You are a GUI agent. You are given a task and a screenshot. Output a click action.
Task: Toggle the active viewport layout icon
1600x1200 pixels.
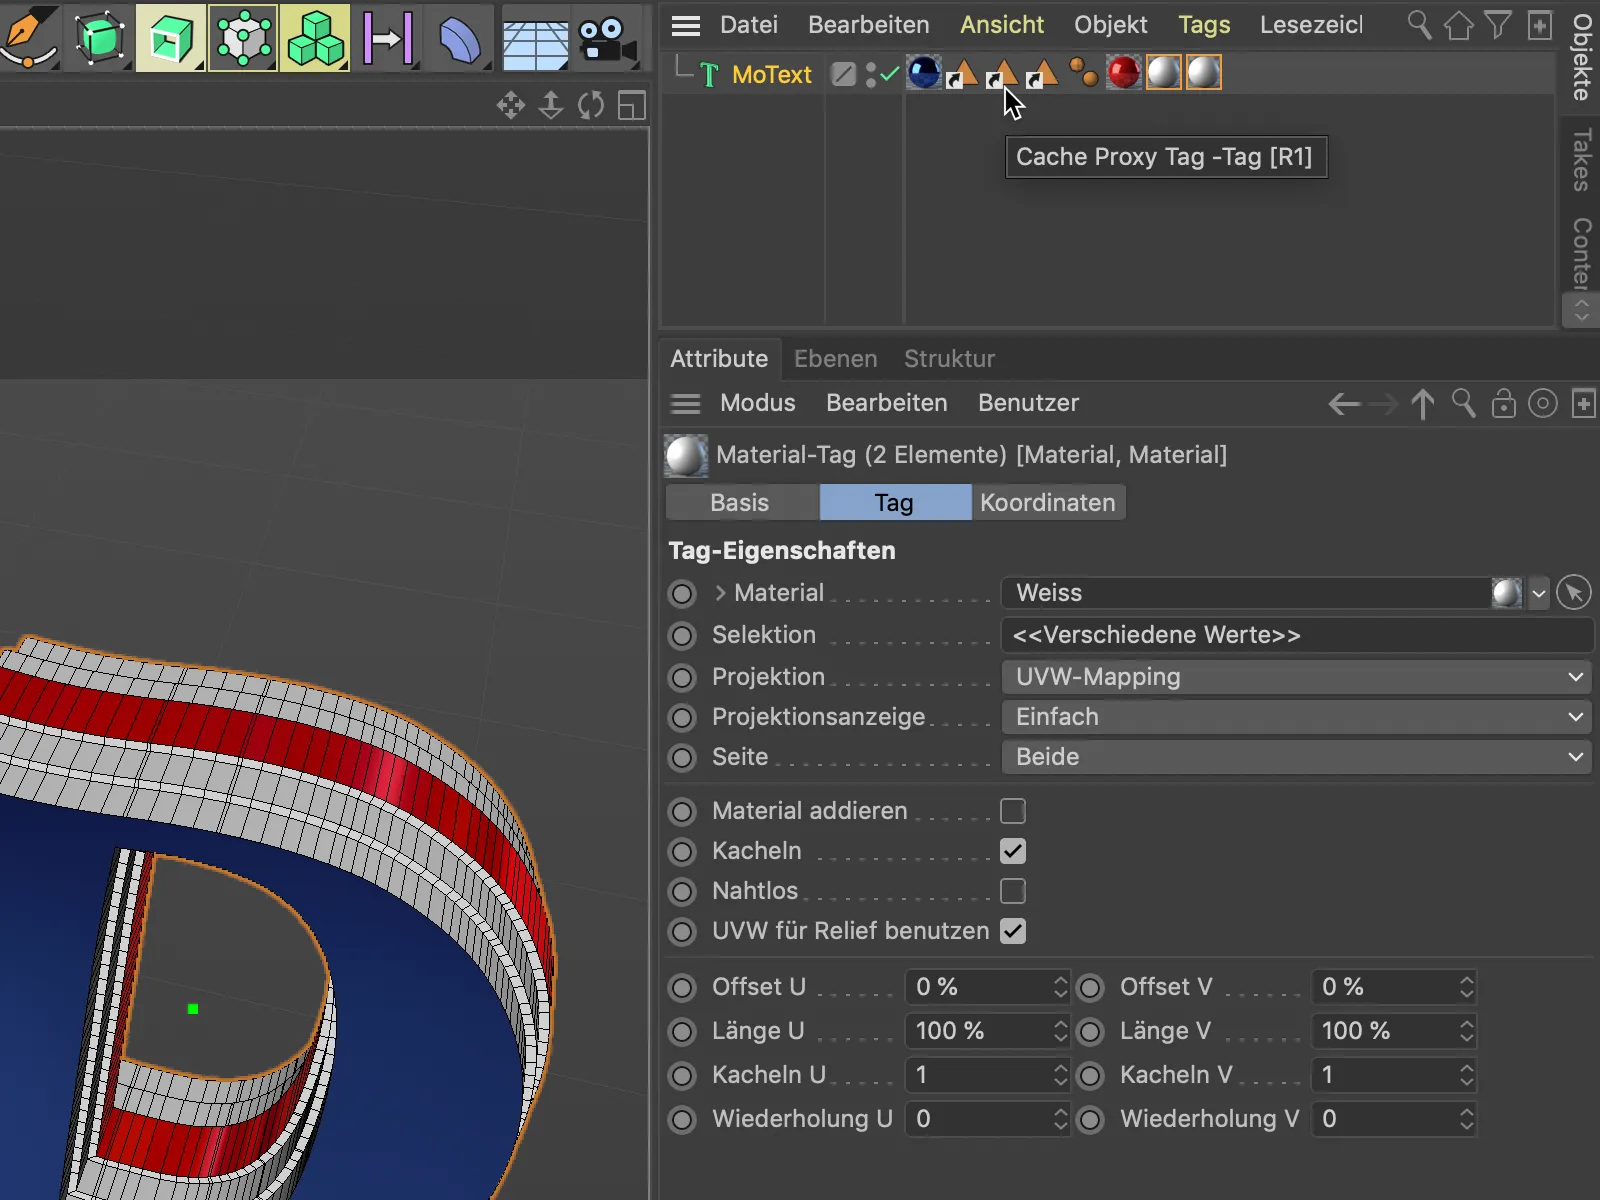pyautogui.click(x=632, y=105)
